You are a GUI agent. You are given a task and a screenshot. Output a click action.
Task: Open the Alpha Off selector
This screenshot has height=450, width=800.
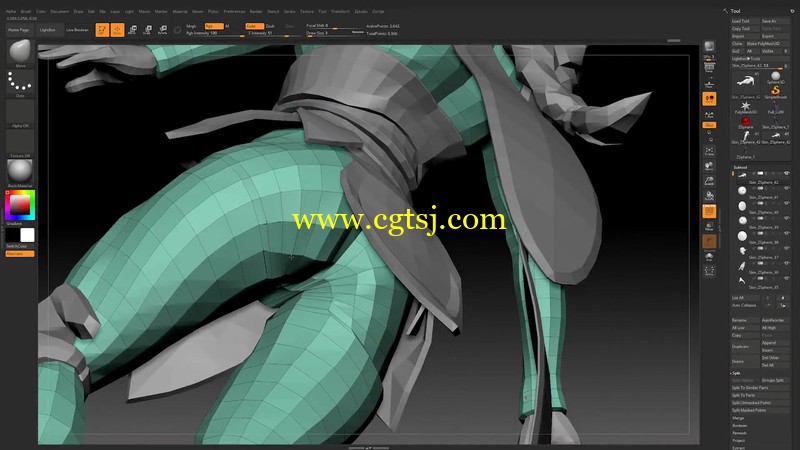click(x=20, y=112)
